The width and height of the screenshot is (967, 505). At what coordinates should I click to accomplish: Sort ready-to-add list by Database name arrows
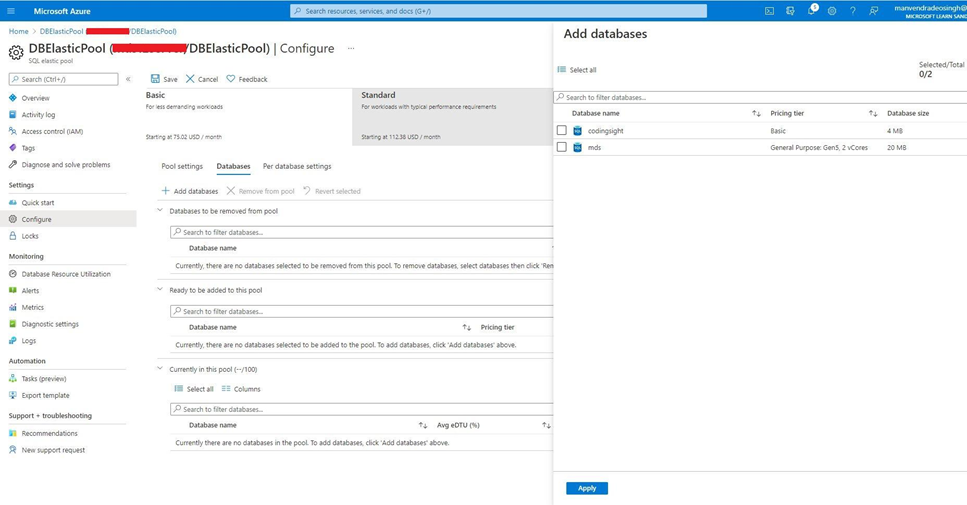click(x=467, y=327)
